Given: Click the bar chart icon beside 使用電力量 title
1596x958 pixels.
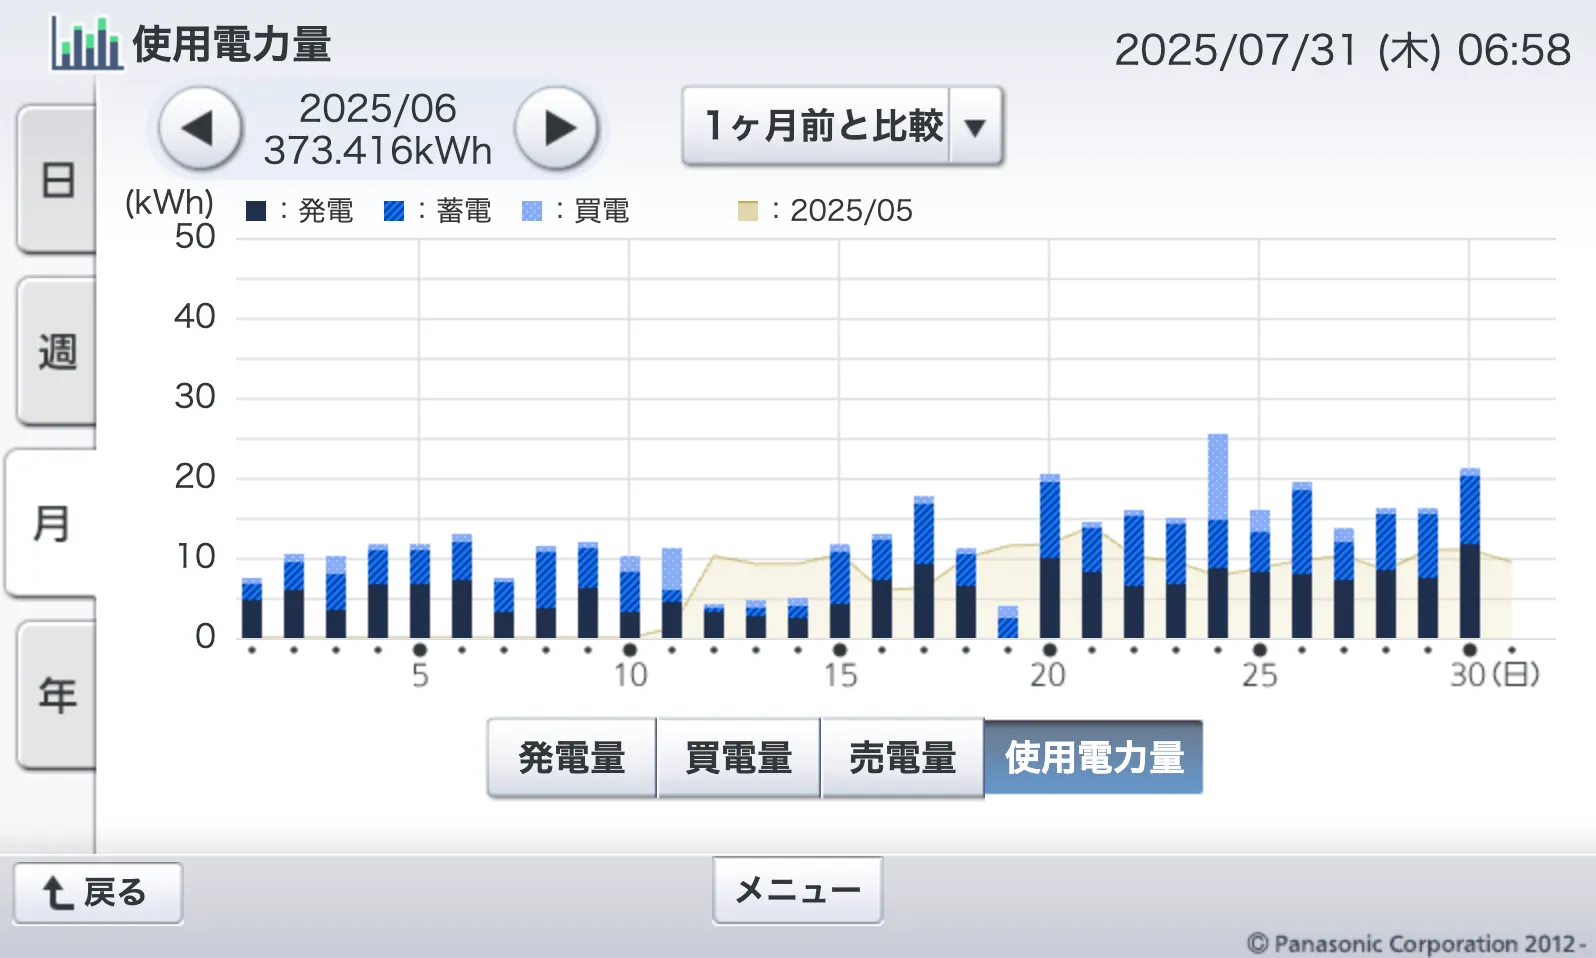Looking at the screenshot, I should point(86,44).
